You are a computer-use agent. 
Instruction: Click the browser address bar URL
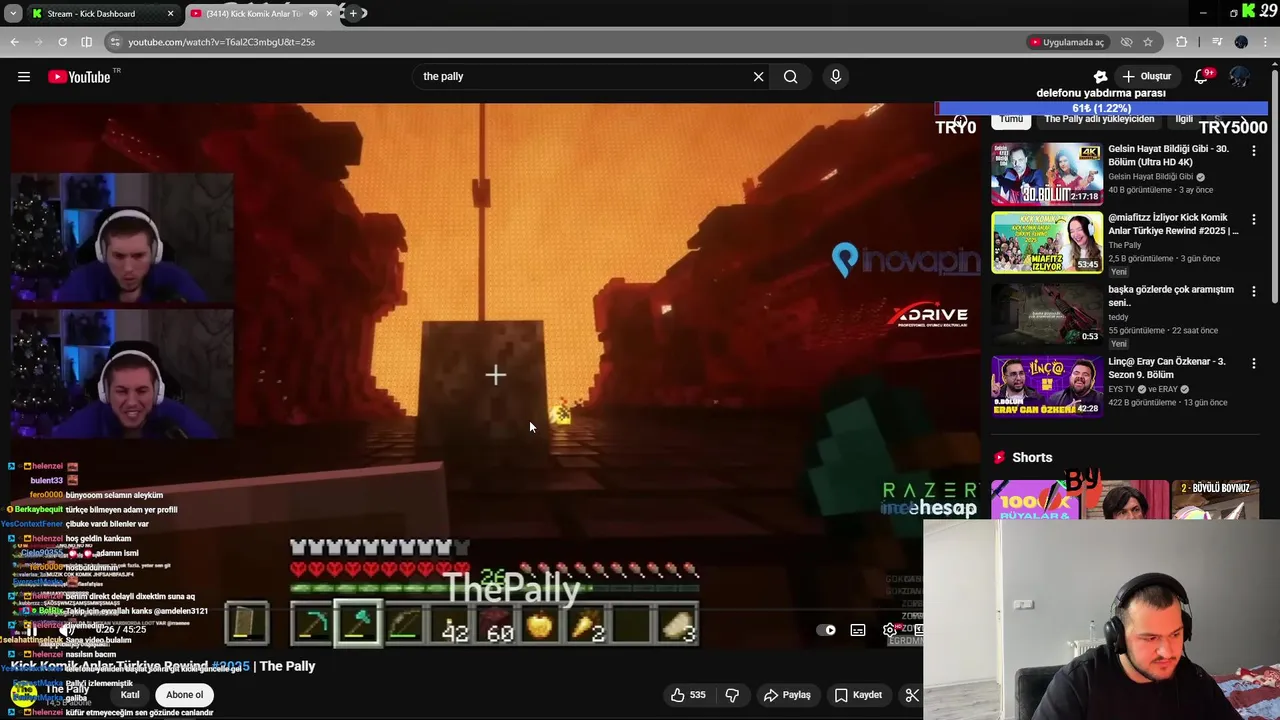(221, 42)
